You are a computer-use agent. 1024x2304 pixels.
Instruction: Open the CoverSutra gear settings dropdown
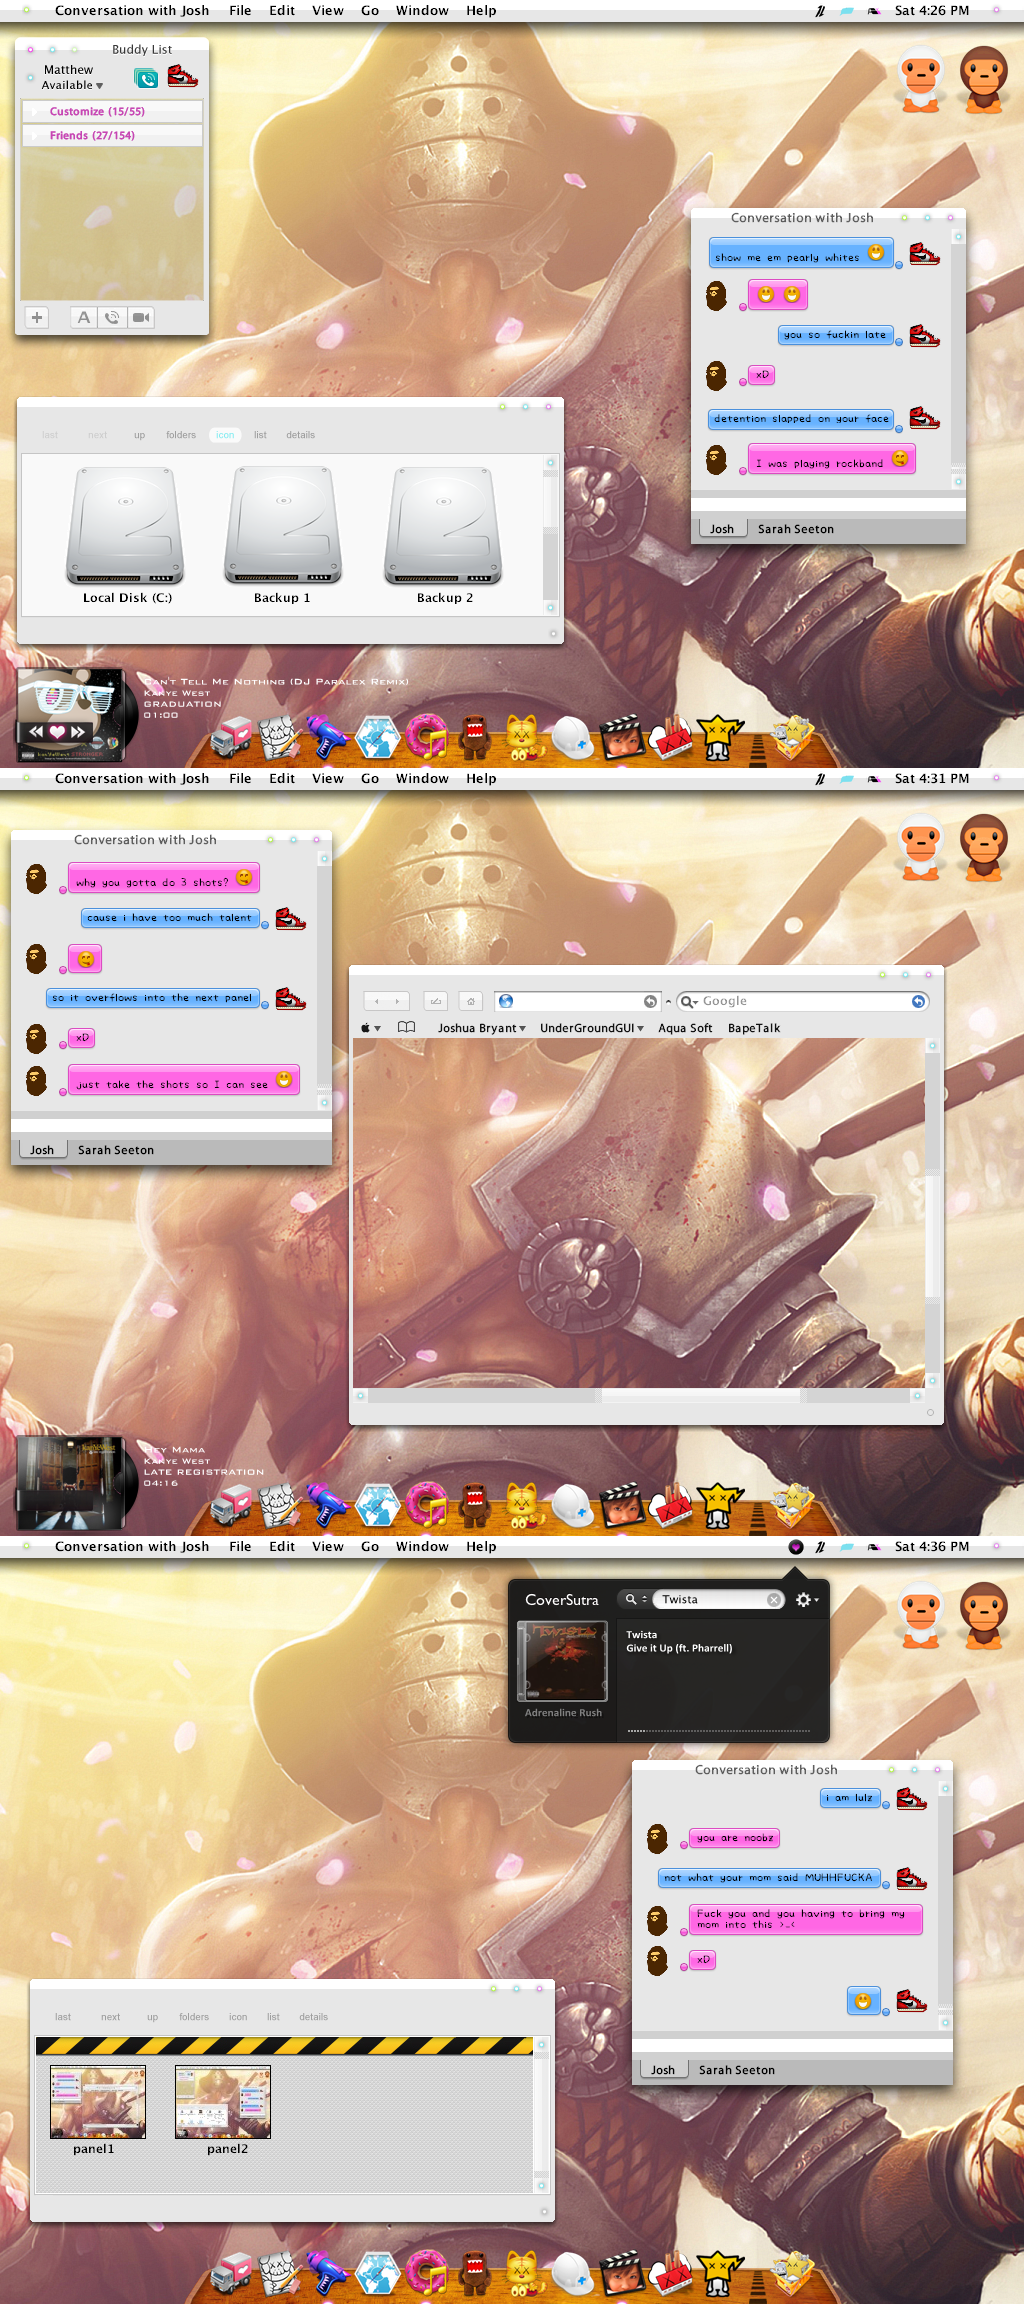click(806, 1600)
